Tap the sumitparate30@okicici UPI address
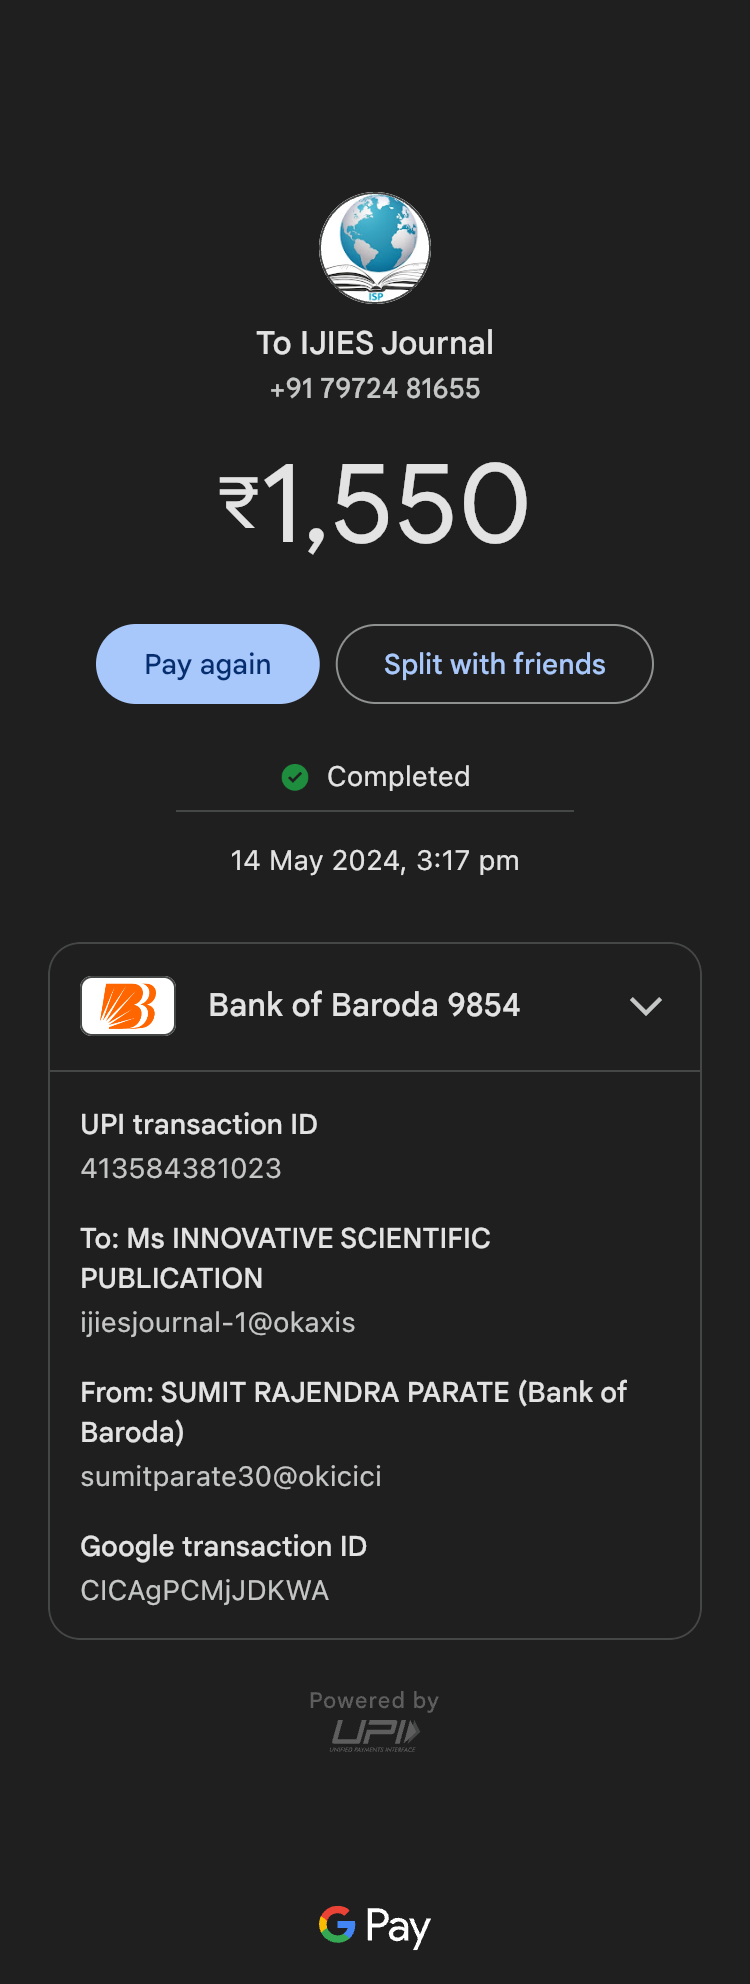Viewport: 750px width, 1984px height. tap(231, 1476)
